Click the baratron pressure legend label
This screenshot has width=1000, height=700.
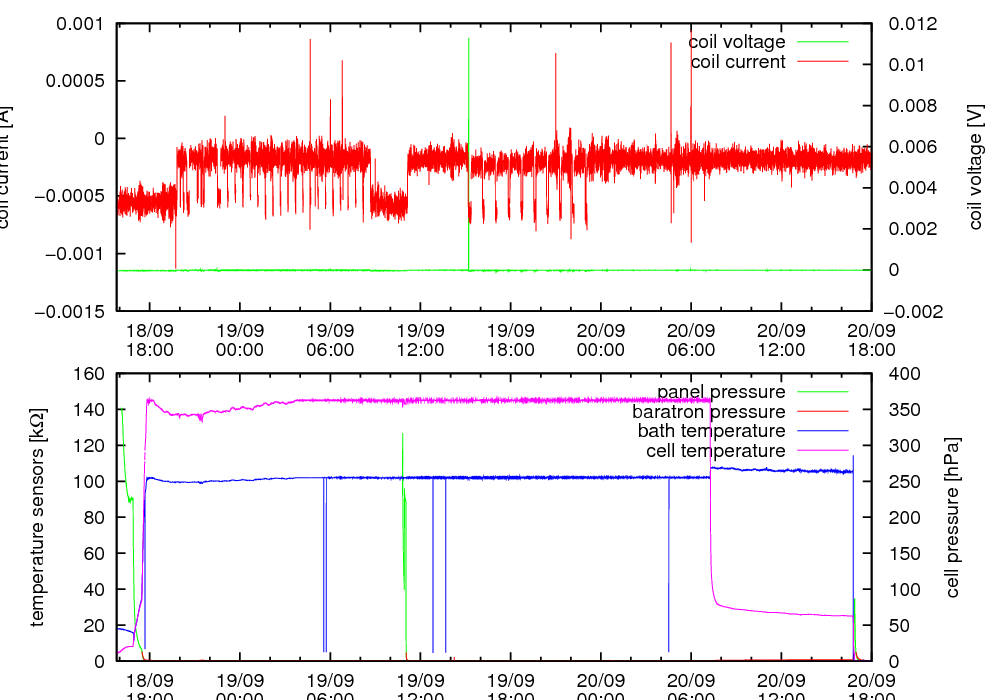(708, 411)
